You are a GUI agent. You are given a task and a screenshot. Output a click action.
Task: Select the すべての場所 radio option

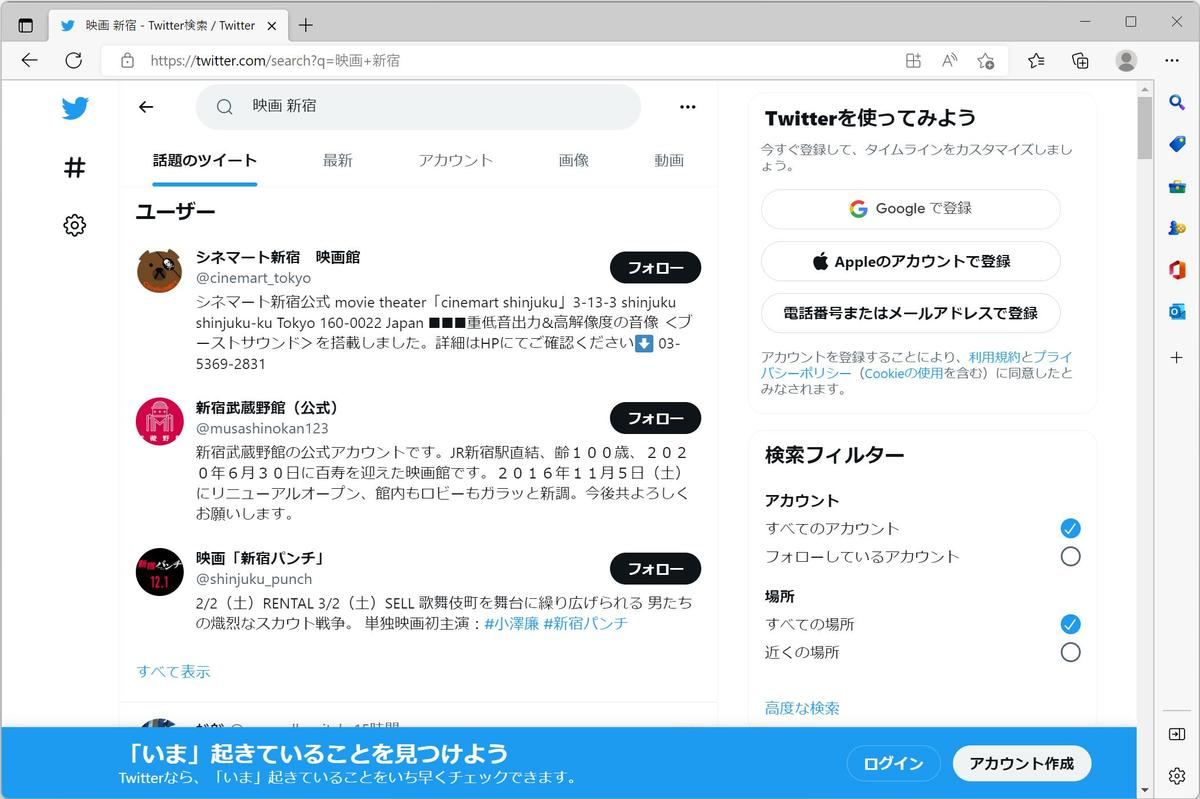pyautogui.click(x=1070, y=624)
